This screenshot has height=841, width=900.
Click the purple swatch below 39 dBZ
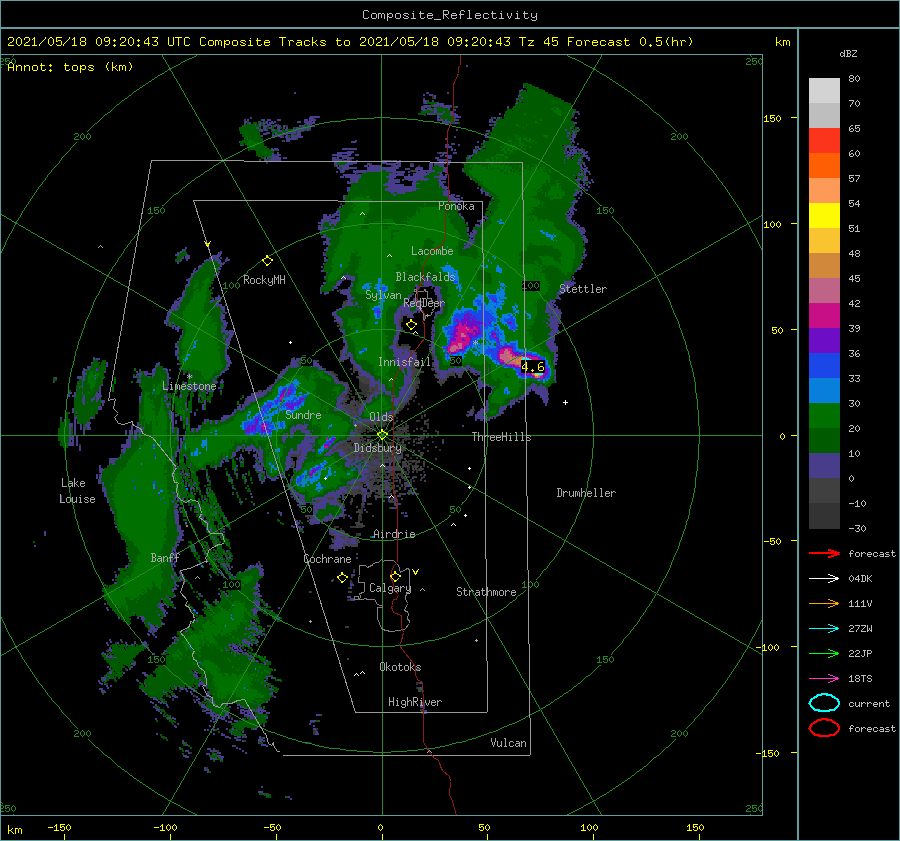click(824, 341)
